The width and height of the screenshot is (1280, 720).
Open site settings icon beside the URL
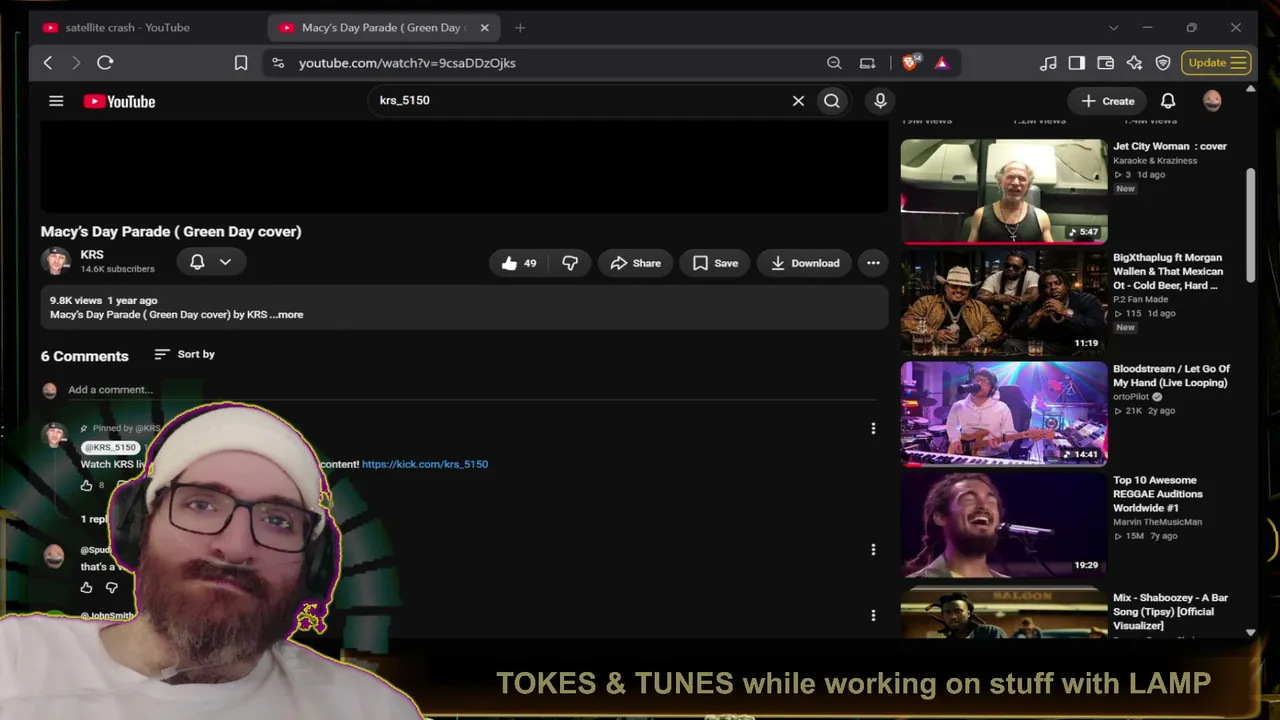click(278, 63)
